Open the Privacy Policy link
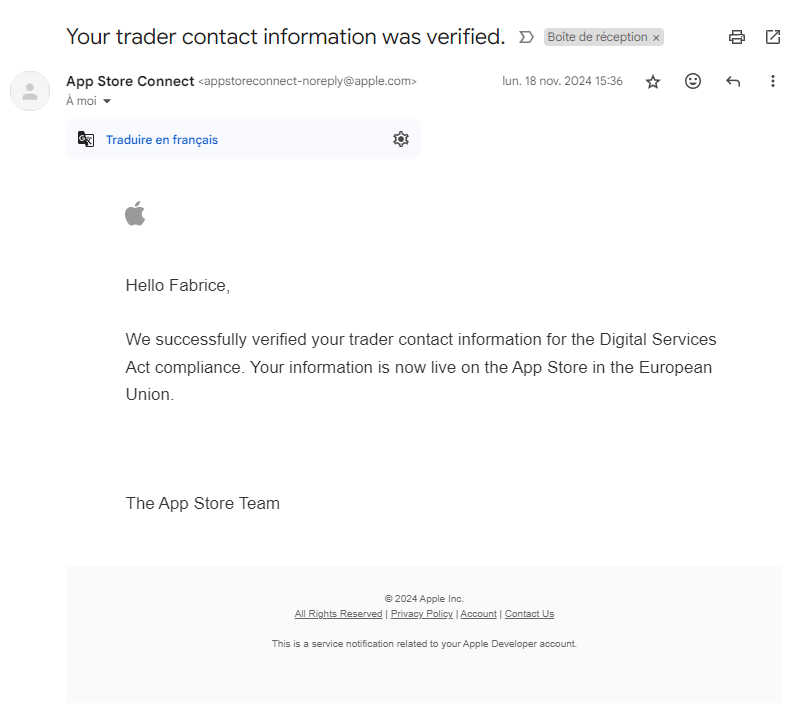The height and width of the screenshot is (708, 801). [x=421, y=613]
